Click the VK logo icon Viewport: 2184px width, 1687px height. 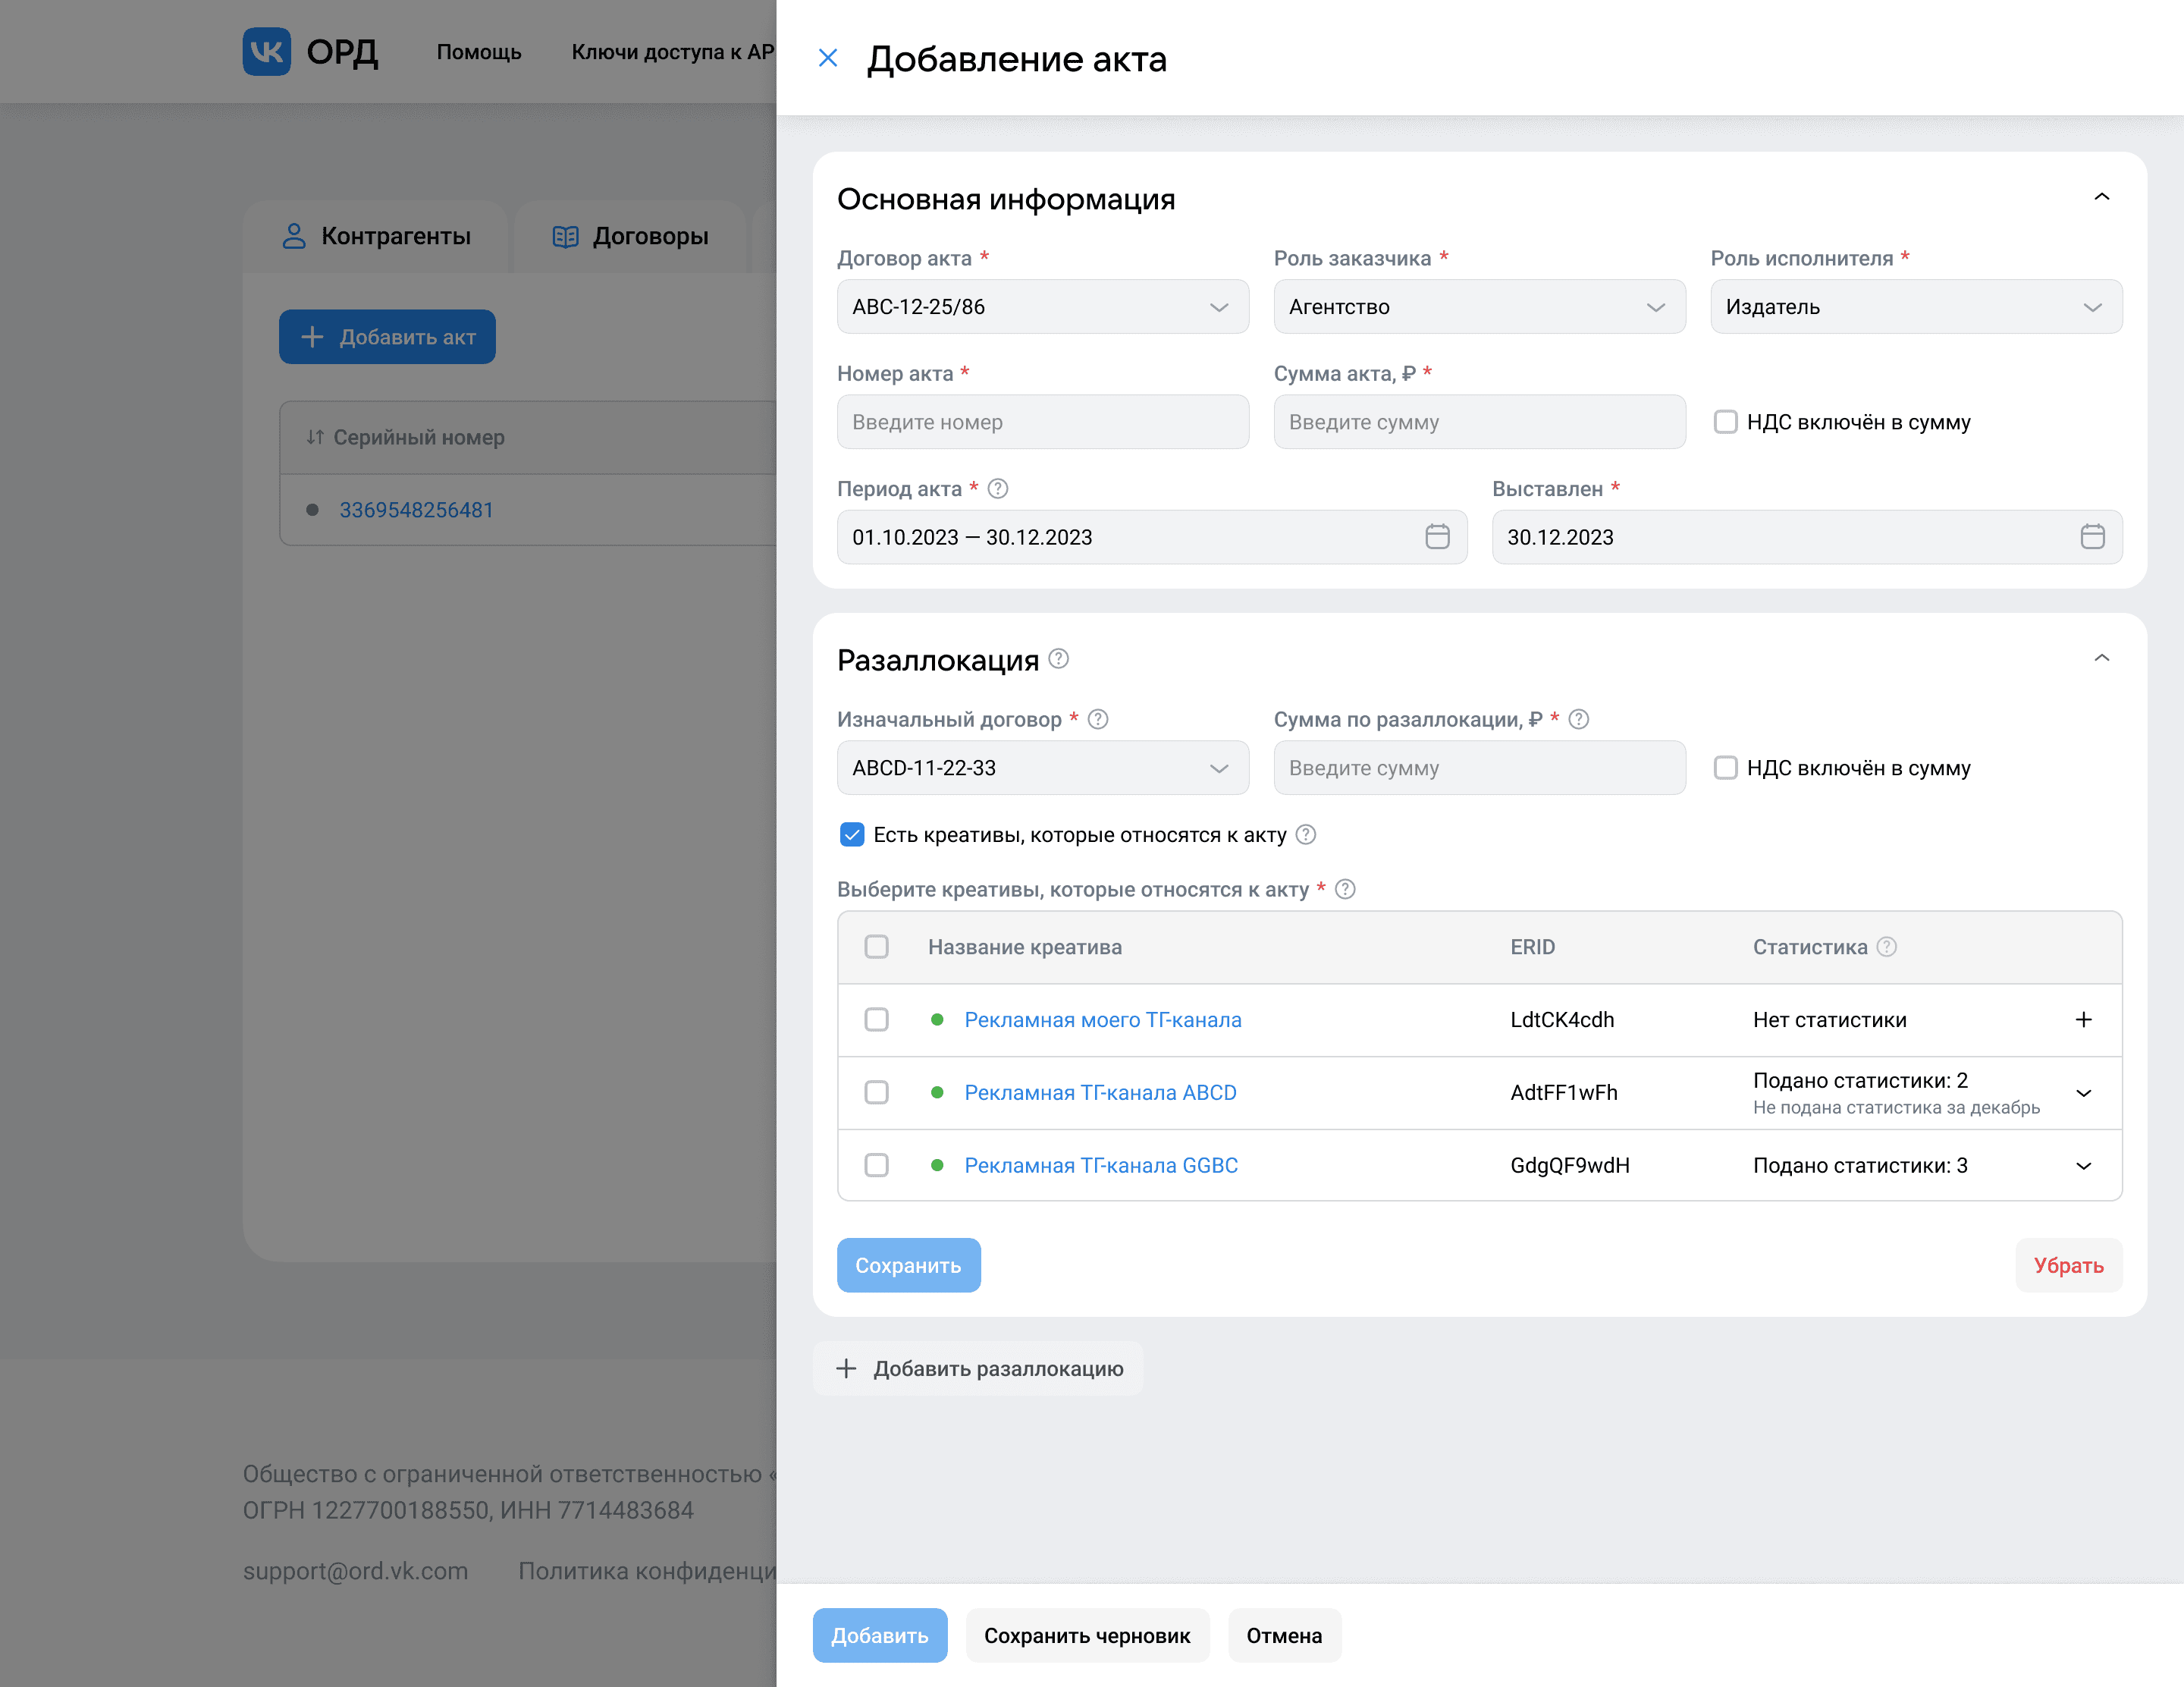[266, 51]
